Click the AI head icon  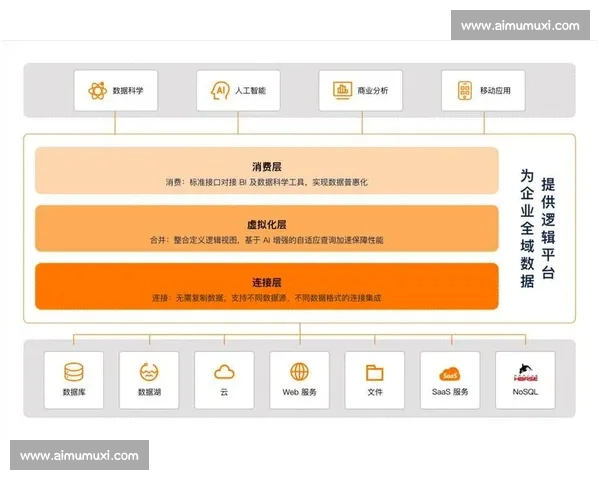click(x=220, y=91)
